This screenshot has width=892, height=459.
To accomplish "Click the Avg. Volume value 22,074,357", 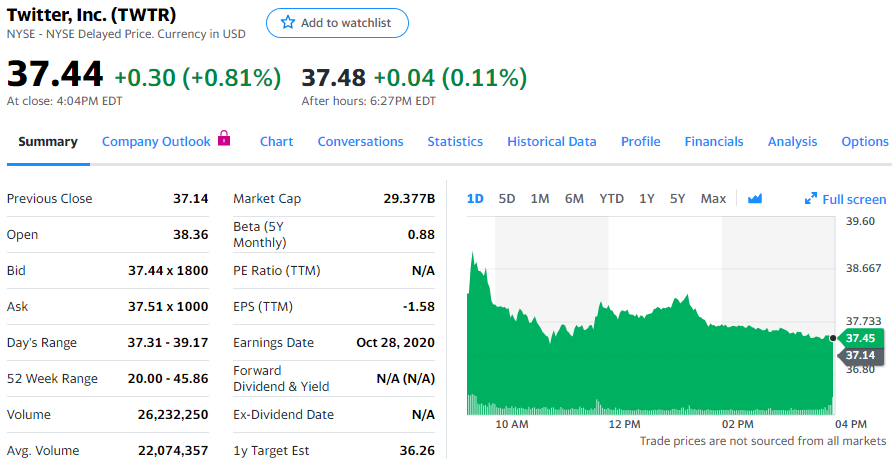I will (x=173, y=450).
